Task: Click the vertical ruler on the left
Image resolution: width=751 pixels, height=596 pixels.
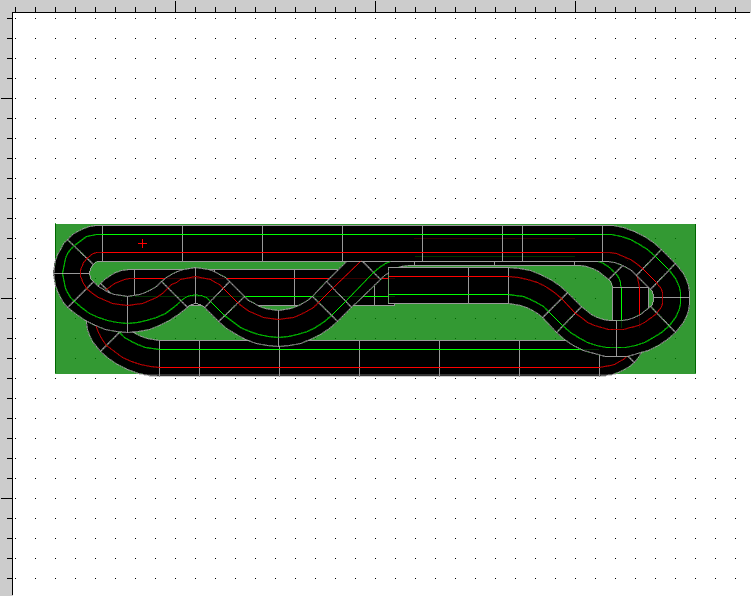Action: (6, 300)
